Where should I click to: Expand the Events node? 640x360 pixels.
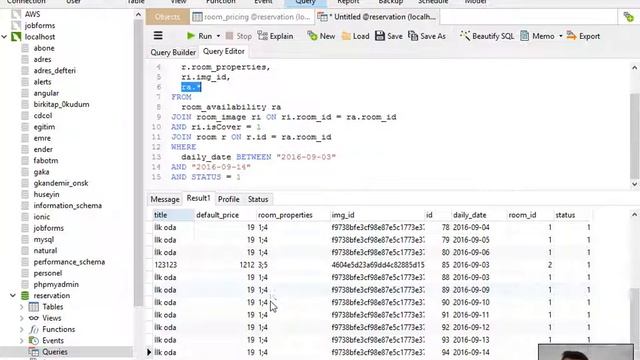click(x=22, y=340)
